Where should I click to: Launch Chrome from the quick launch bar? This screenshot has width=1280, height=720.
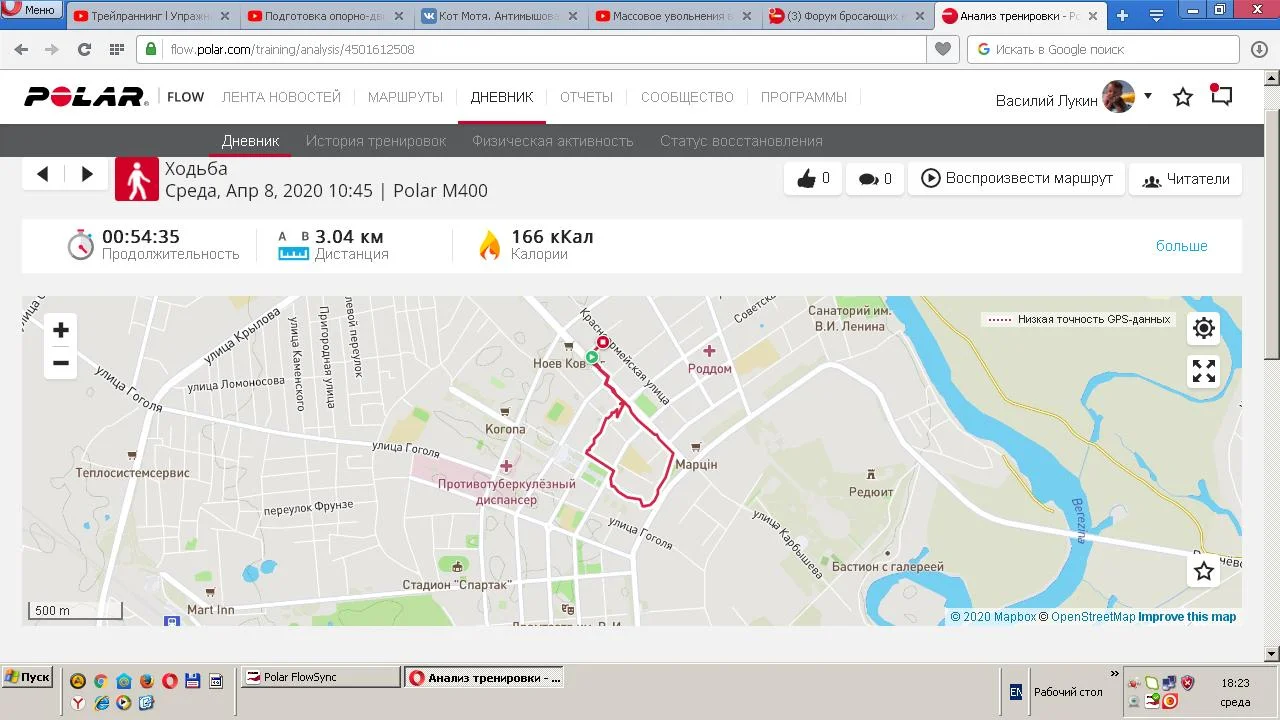[101, 681]
